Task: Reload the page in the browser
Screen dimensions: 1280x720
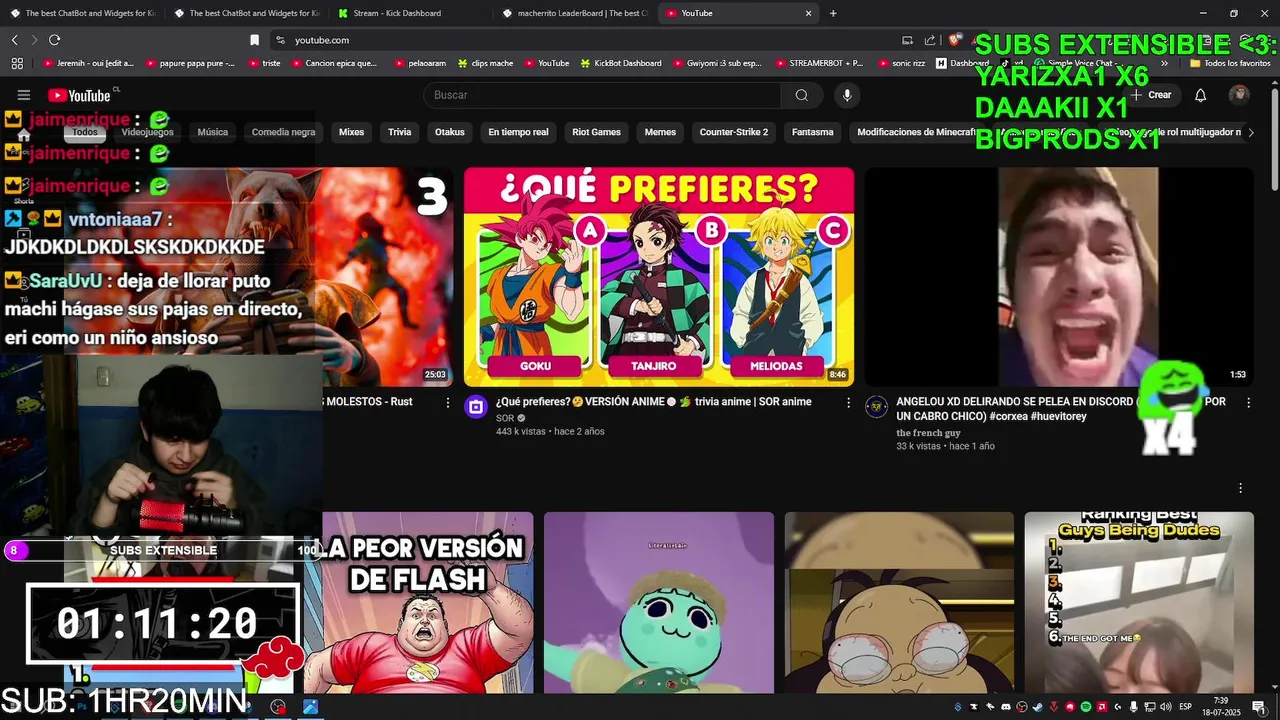Action: tap(54, 40)
